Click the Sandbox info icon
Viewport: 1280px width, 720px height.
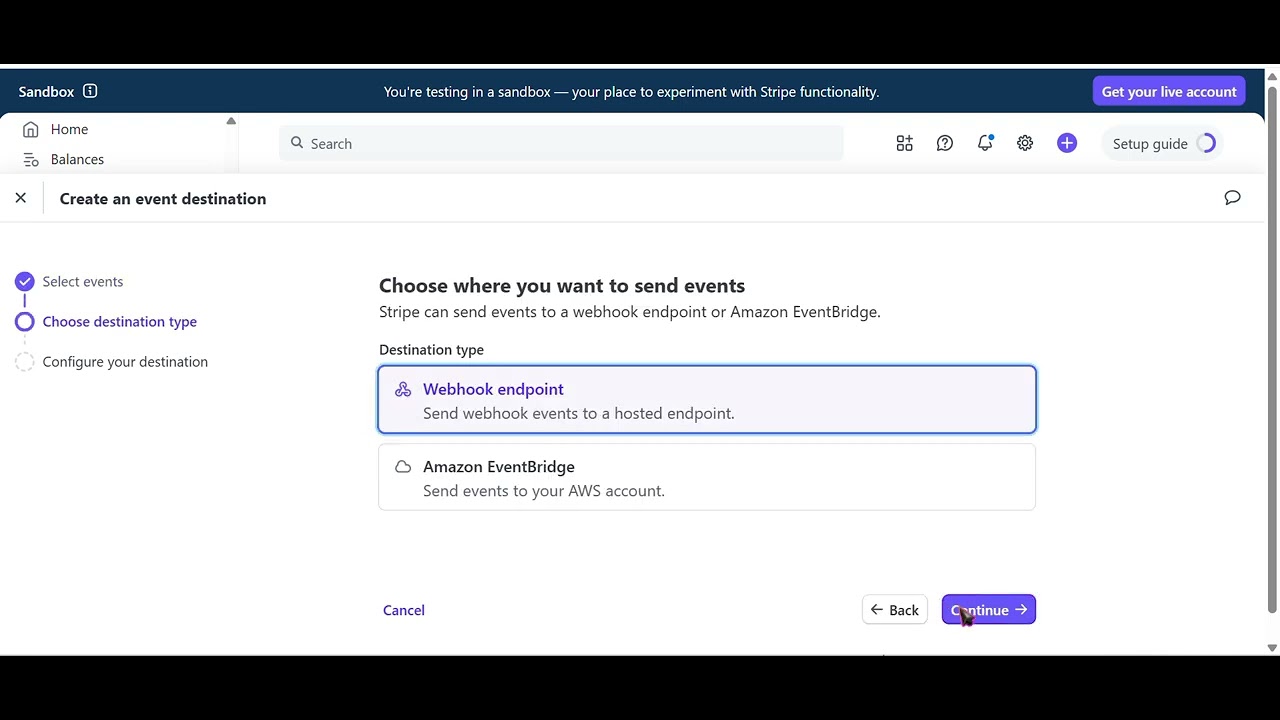click(90, 91)
